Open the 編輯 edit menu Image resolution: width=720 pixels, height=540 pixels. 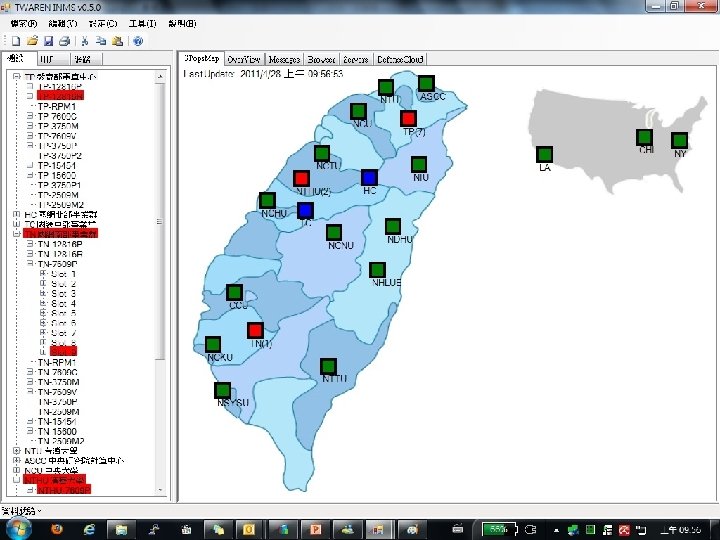click(x=62, y=23)
